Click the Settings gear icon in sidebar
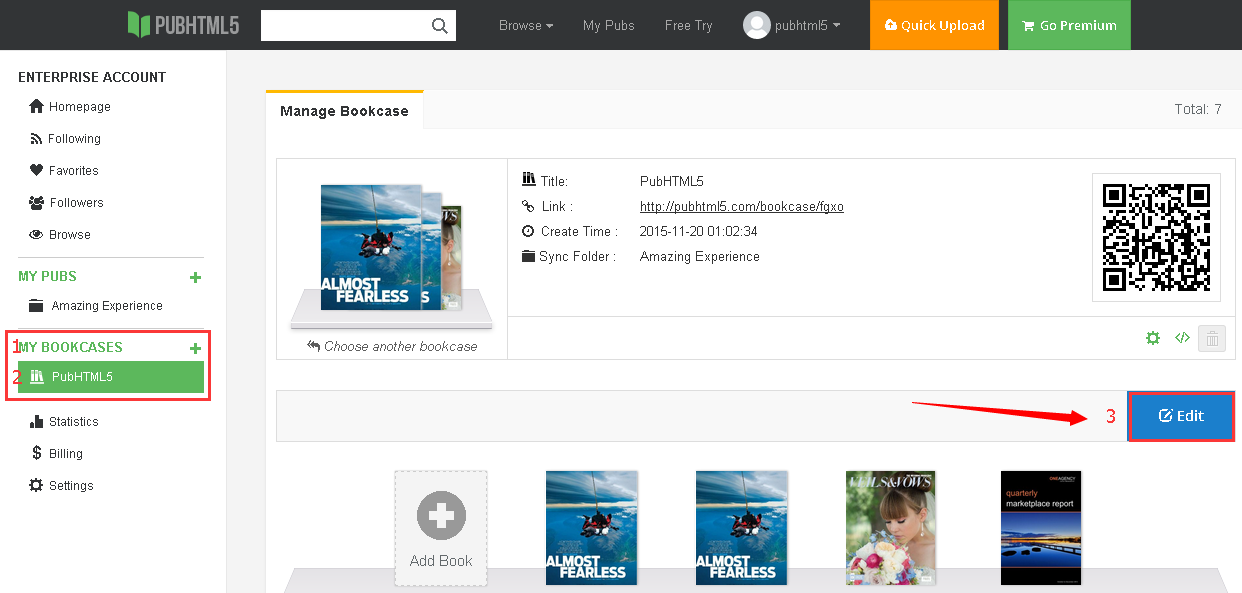1242x593 pixels. pyautogui.click(x=37, y=486)
